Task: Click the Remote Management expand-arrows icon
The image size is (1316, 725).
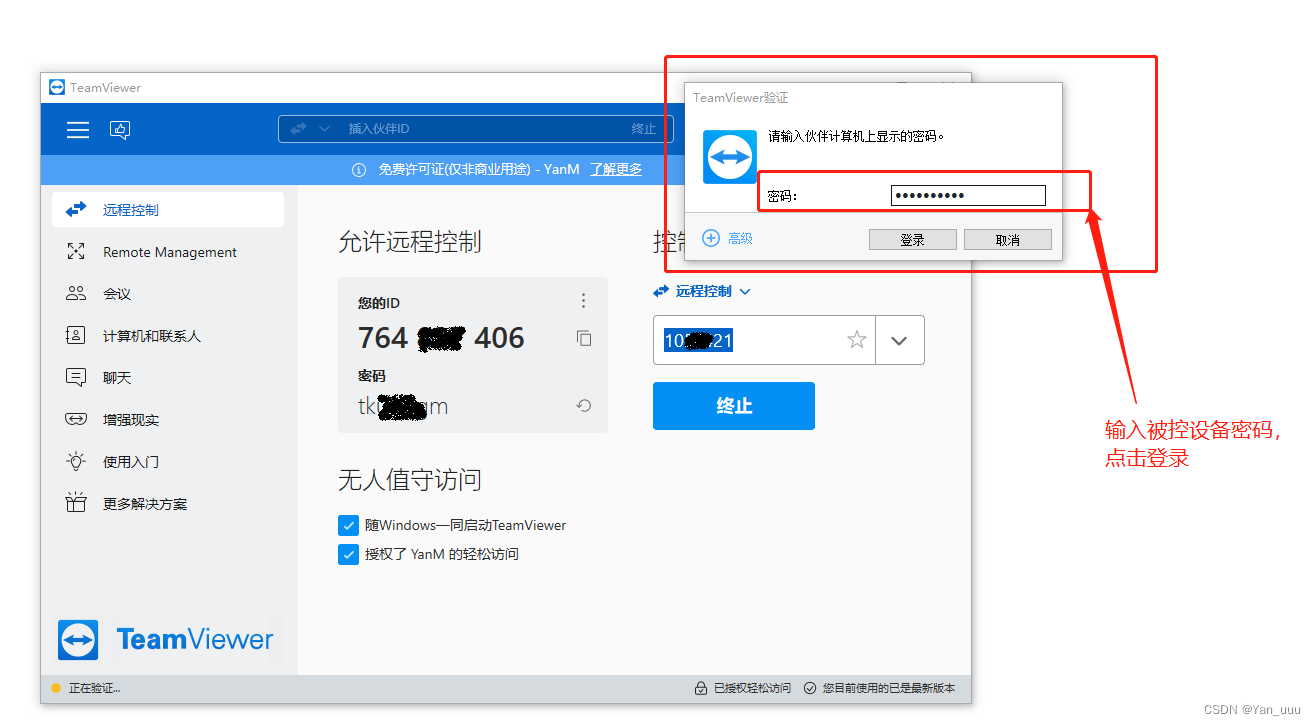Action: click(76, 252)
